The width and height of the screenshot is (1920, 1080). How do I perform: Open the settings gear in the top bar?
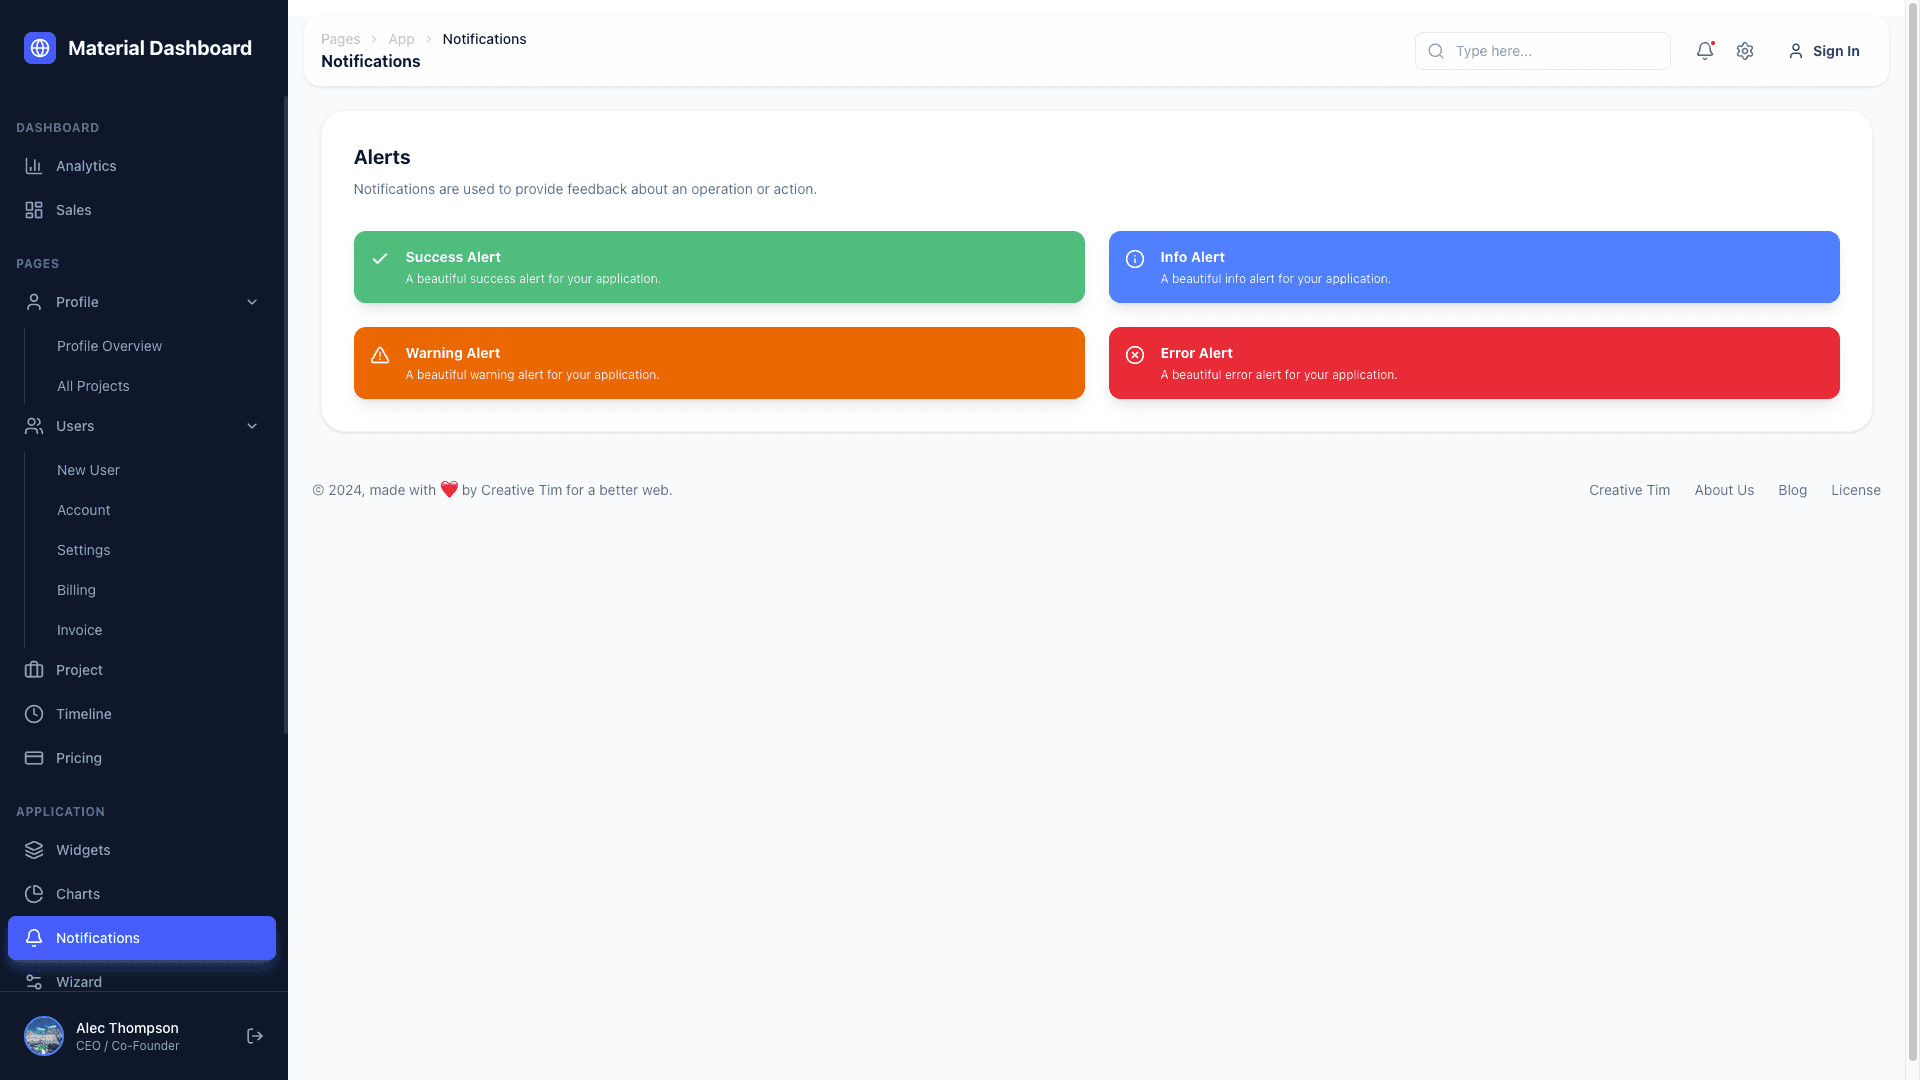point(1745,51)
